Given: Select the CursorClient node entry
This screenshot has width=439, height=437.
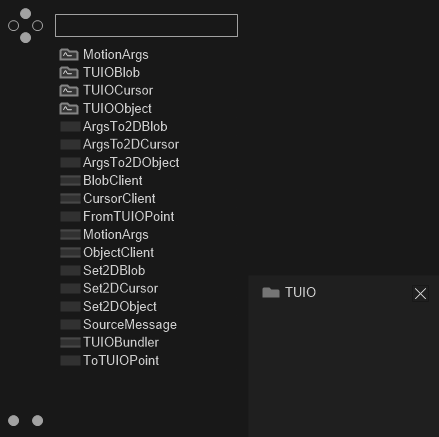Looking at the screenshot, I should (x=119, y=199).
